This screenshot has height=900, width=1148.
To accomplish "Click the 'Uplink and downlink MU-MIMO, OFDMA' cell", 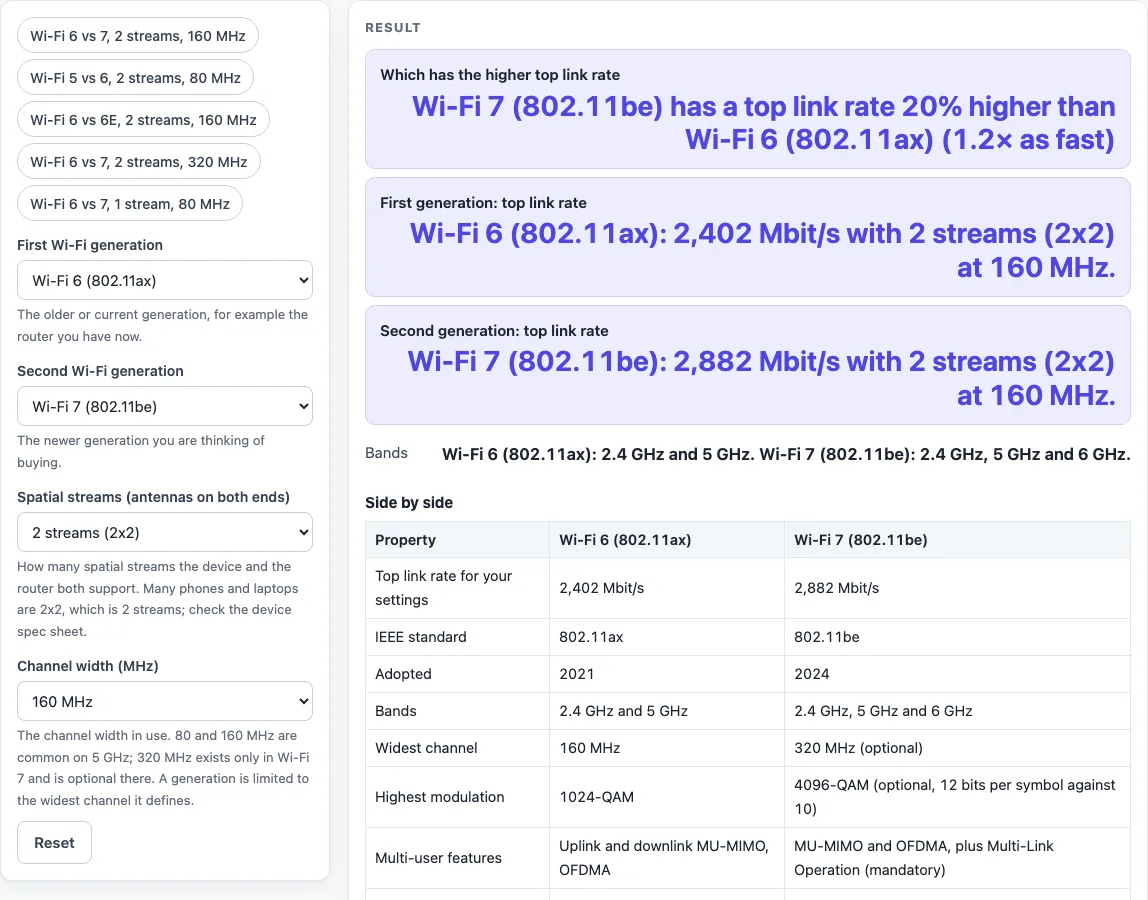I will pyautogui.click(x=667, y=858).
